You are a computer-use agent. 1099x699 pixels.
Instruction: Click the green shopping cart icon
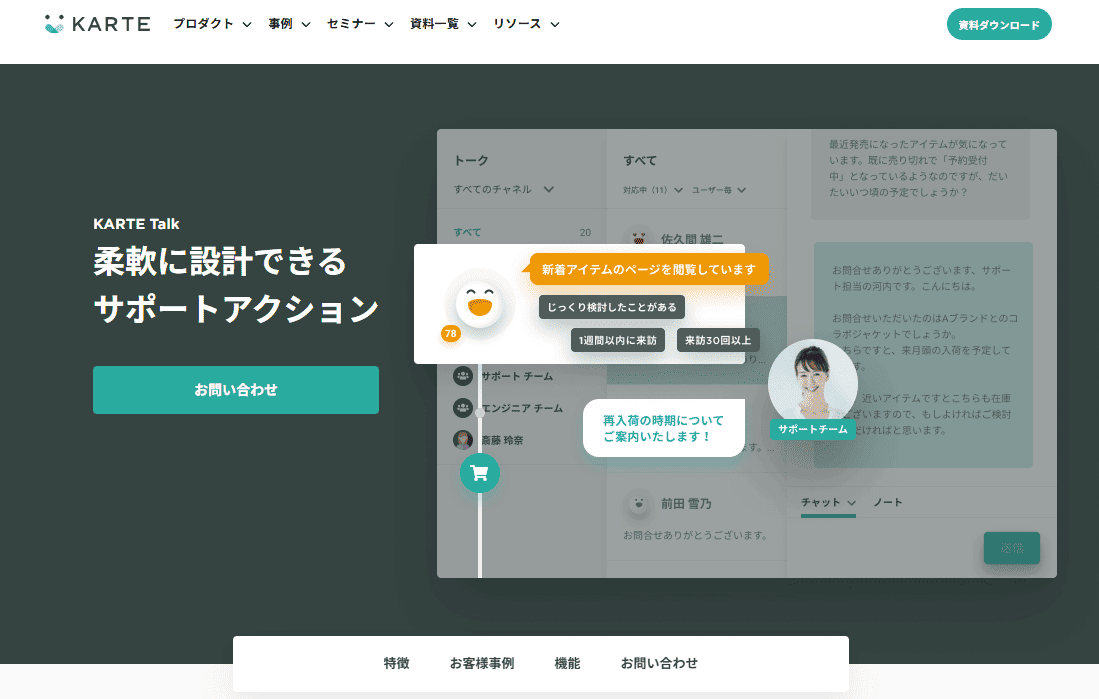[x=479, y=473]
